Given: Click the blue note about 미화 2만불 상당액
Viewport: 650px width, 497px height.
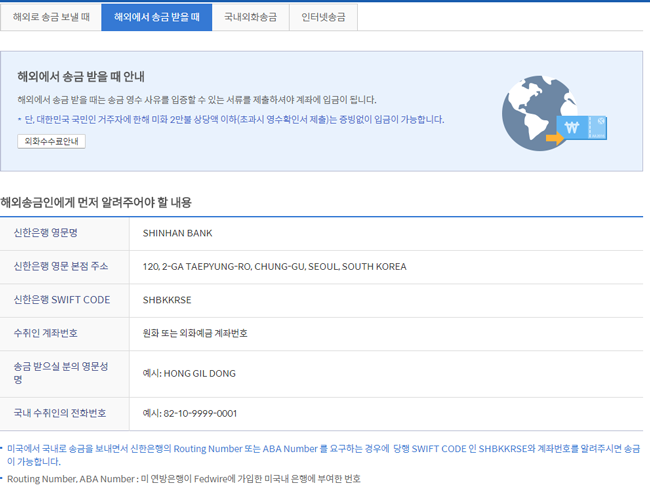Looking at the screenshot, I should (x=234, y=120).
